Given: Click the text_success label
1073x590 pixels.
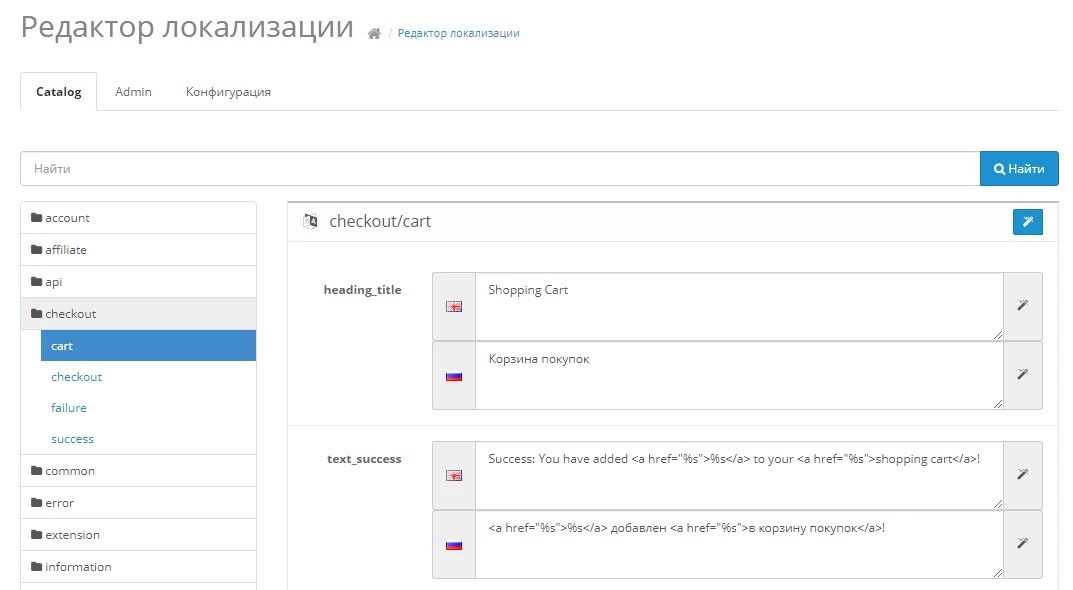Looking at the screenshot, I should (x=364, y=459).
